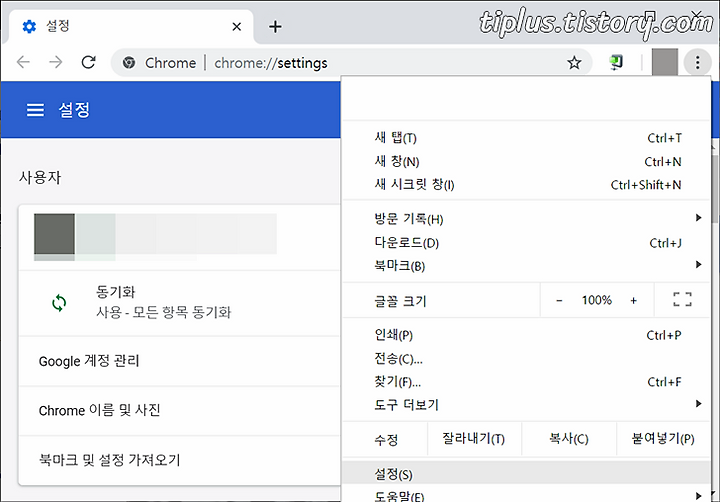Viewport: 720px width, 502px height.
Task: Click 붙여넣기(P) in edit row
Action: [x=663, y=439]
